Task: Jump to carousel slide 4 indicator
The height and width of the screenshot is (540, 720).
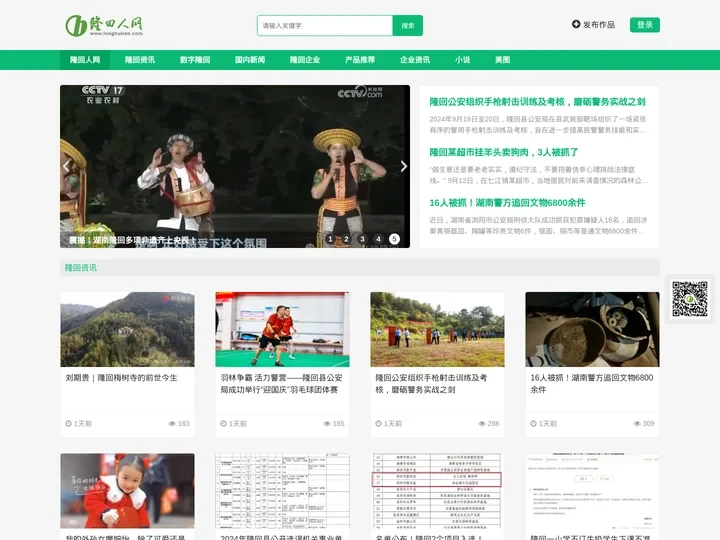Action: point(378,239)
